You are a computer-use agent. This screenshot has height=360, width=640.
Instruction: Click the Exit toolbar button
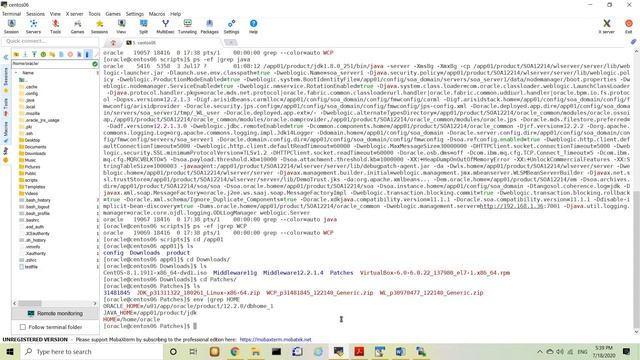629,27
